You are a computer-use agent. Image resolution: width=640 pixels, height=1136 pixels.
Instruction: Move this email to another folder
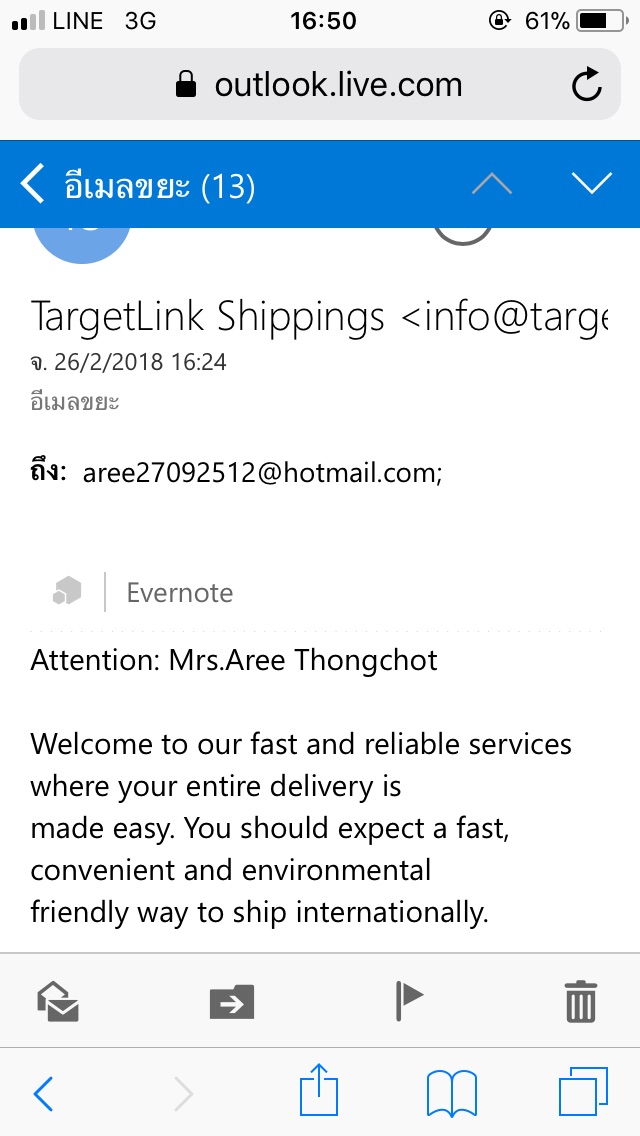[x=232, y=1000]
